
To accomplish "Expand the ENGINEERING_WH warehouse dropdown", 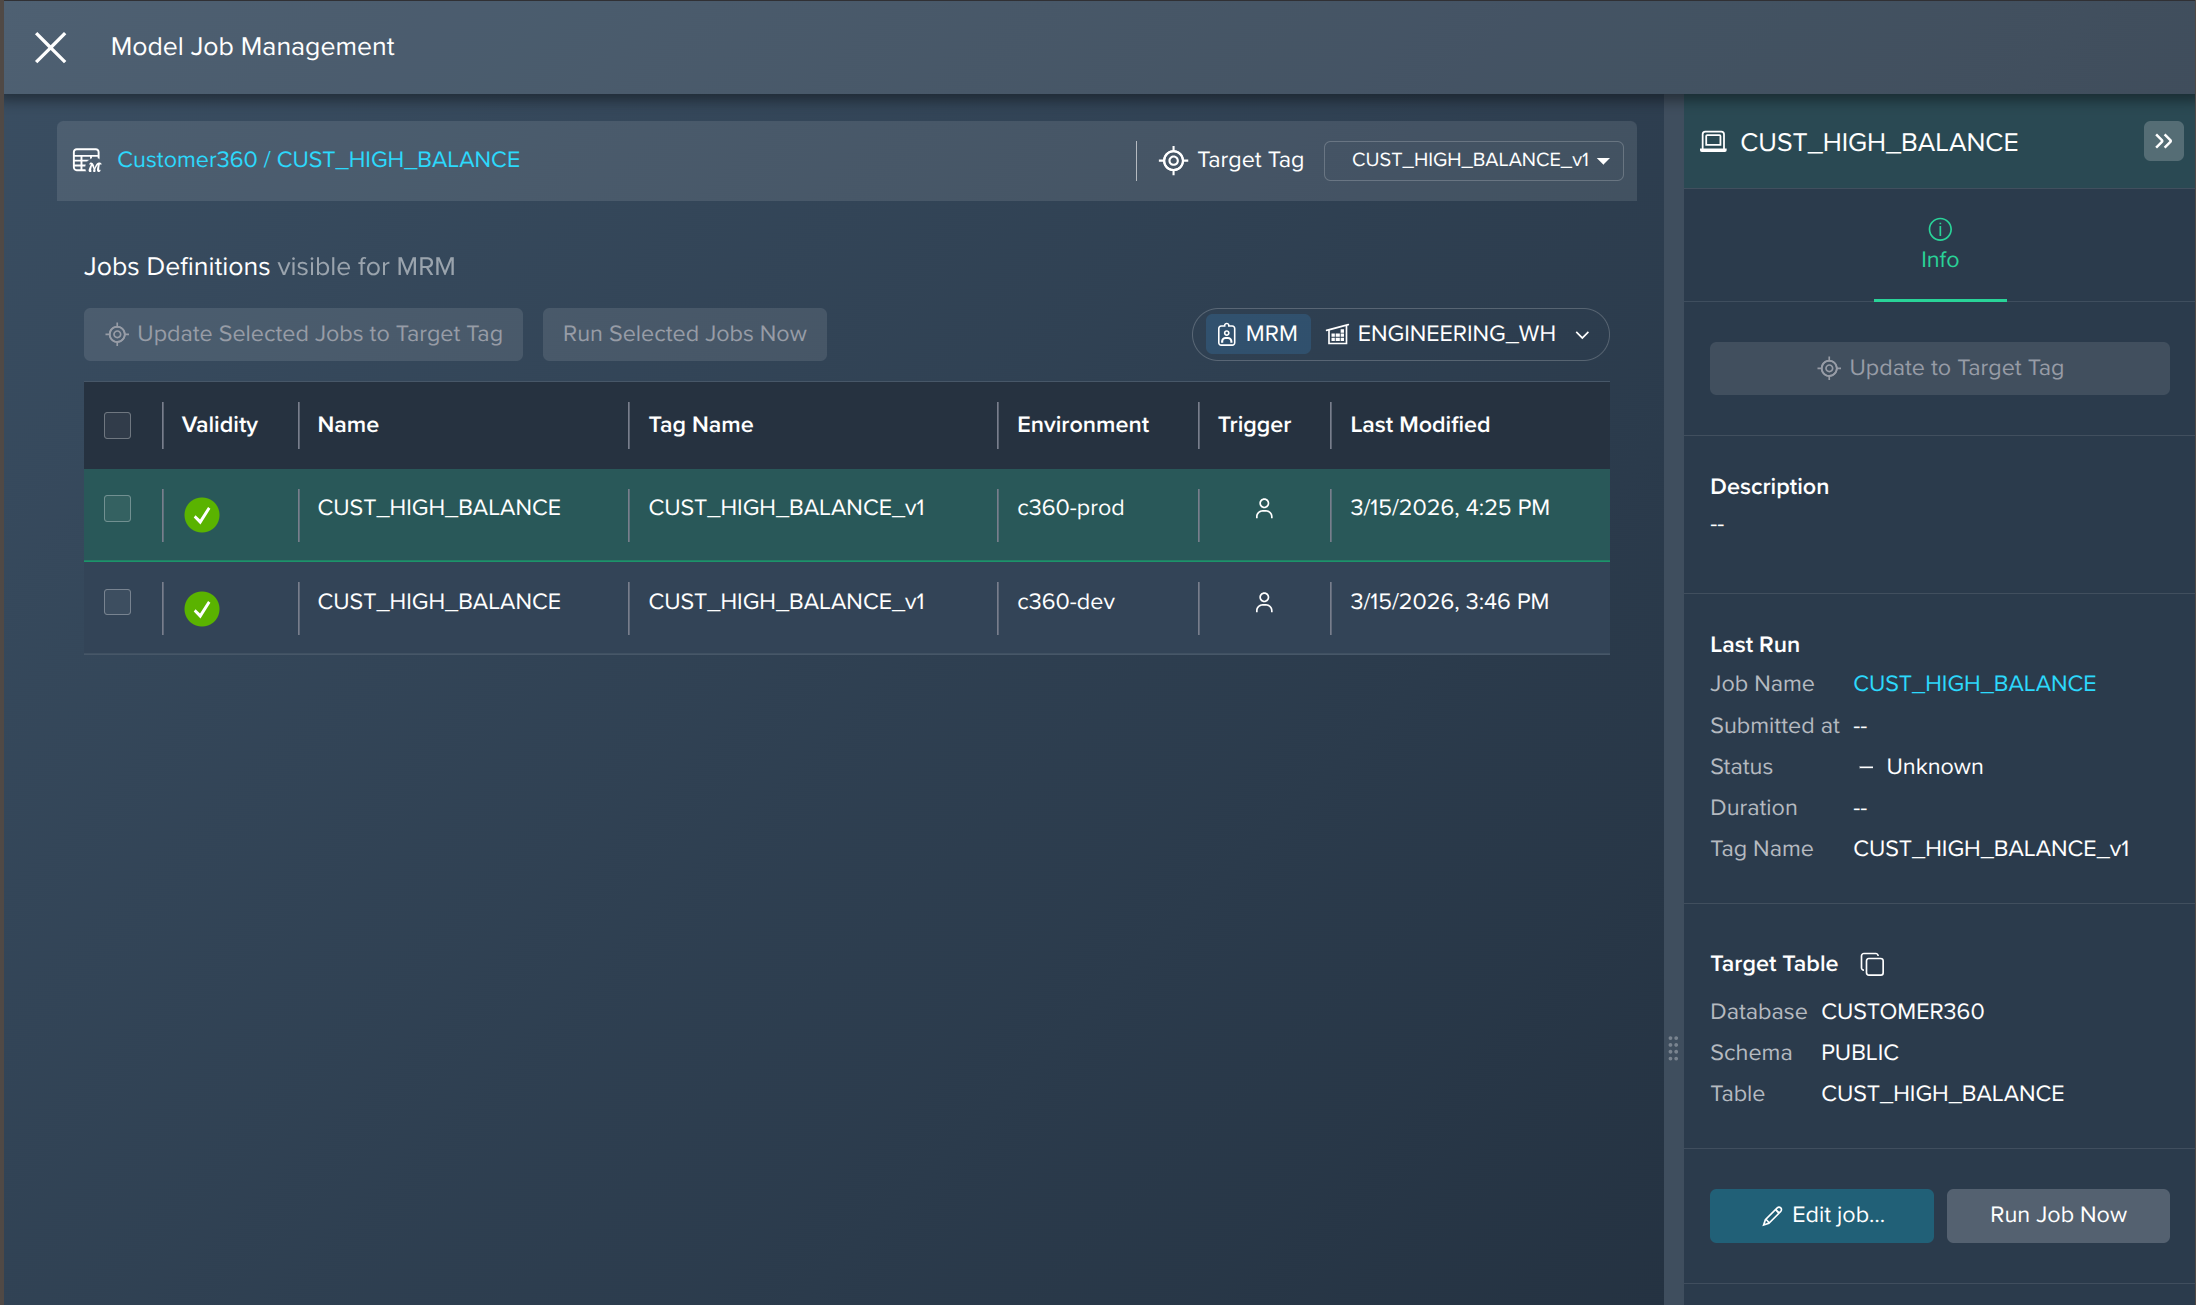I will point(1583,334).
